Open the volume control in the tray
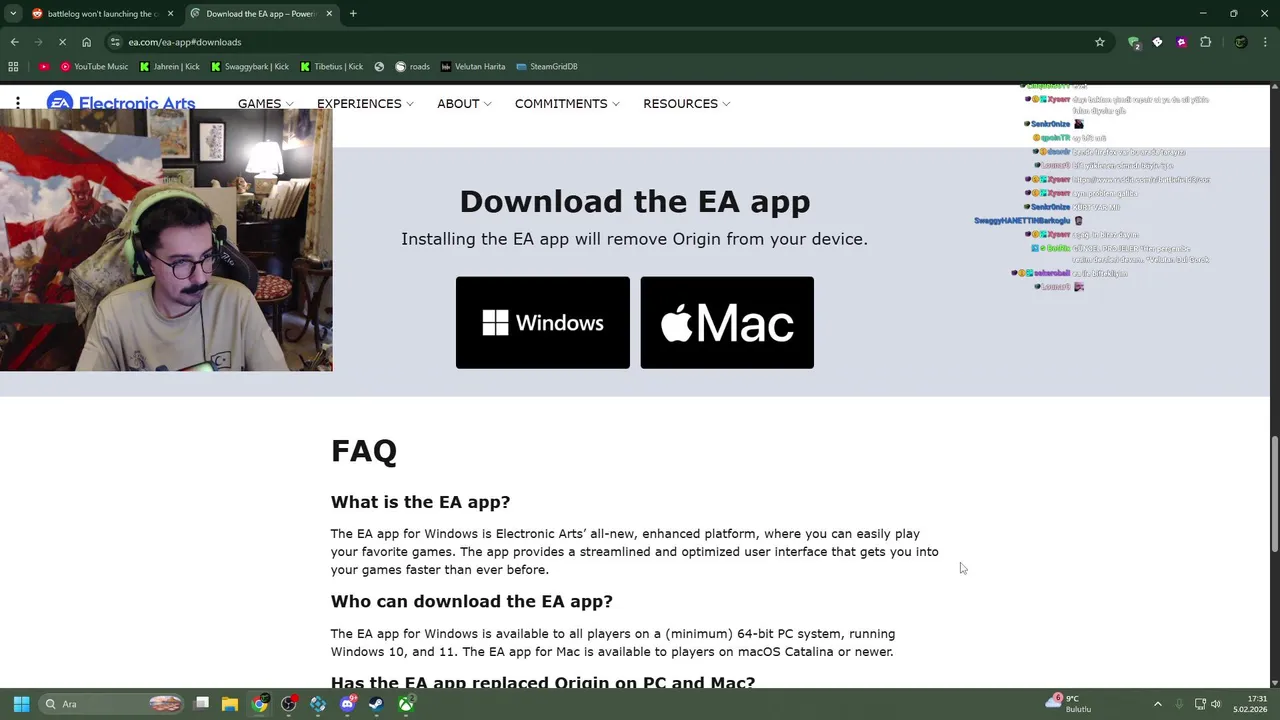Viewport: 1280px width, 720px height. pos(1216,704)
